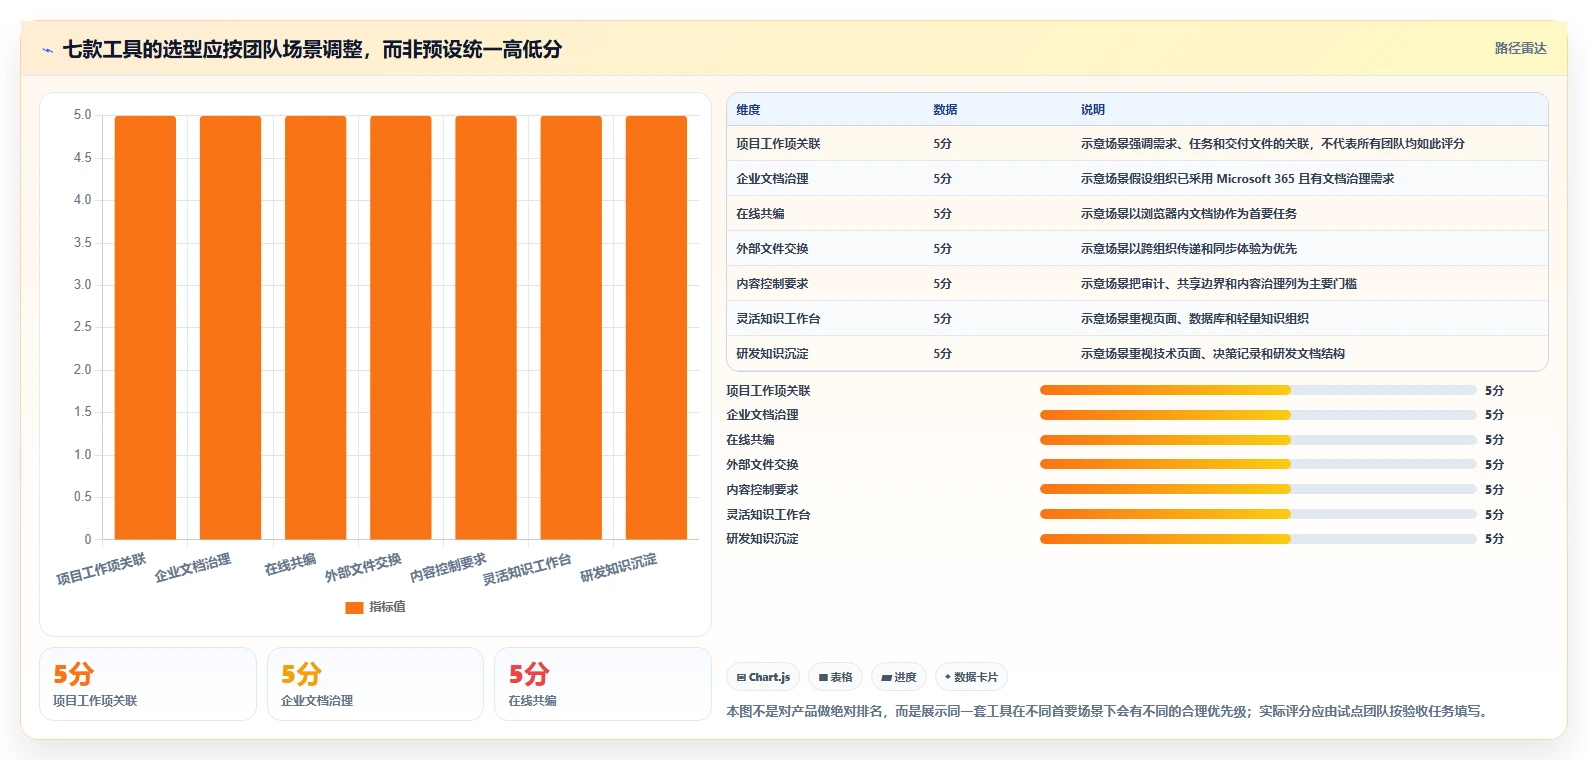Click the 研发知识沉淀 progress bar
This screenshot has width=1588, height=760.
1258,539
